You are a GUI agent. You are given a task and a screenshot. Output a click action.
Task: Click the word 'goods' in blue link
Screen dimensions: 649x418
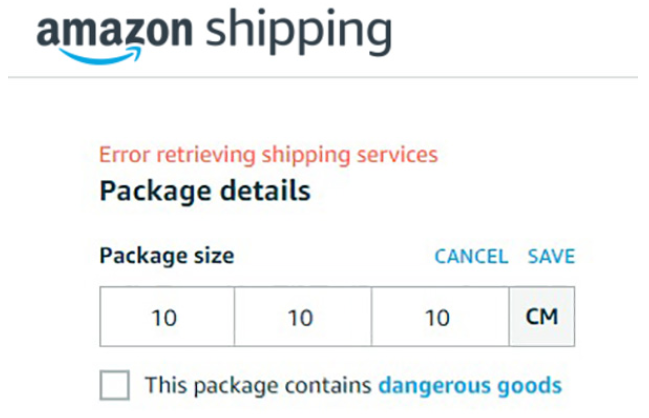[529, 386]
